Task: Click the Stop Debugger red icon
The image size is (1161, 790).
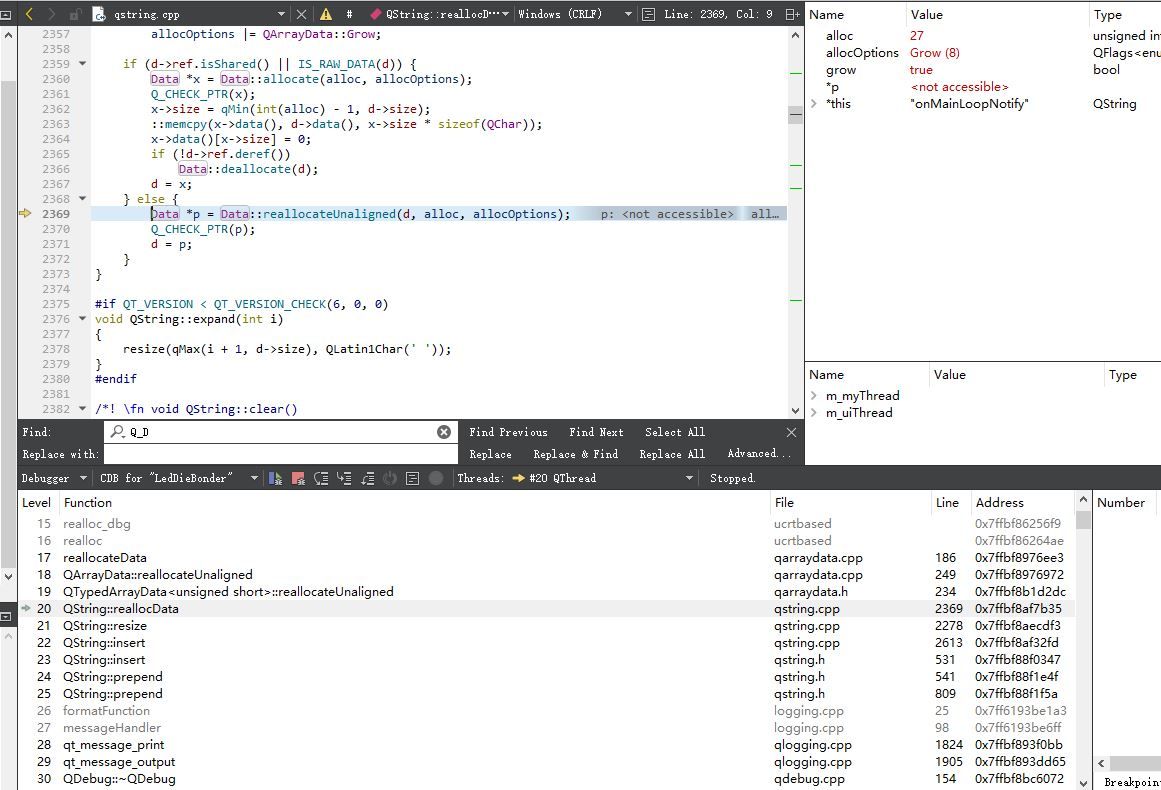Action: click(x=298, y=479)
